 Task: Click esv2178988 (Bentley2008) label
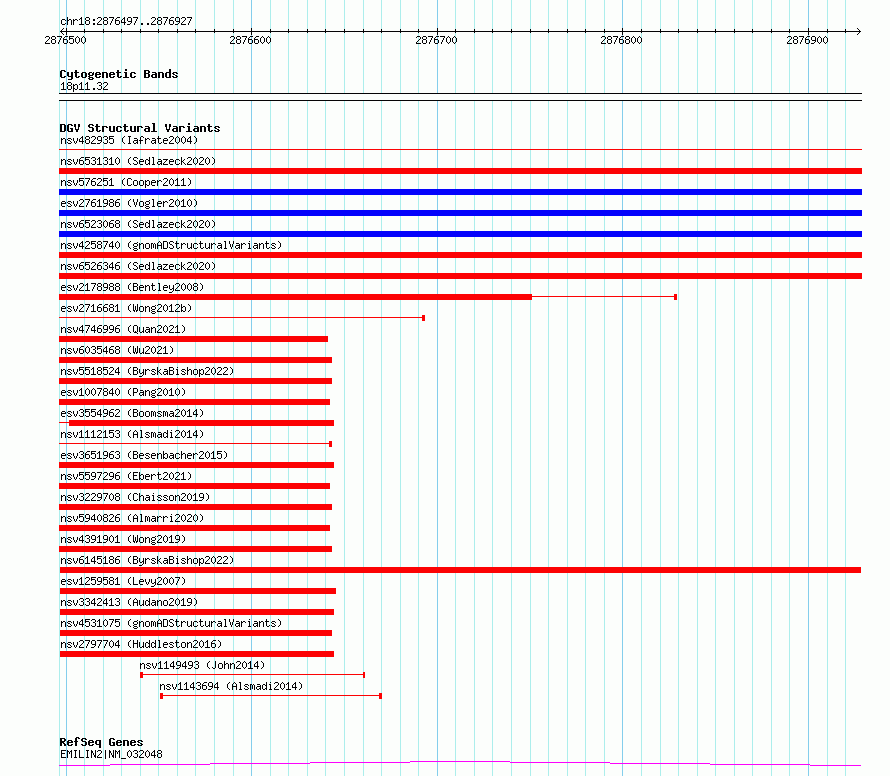click(132, 287)
